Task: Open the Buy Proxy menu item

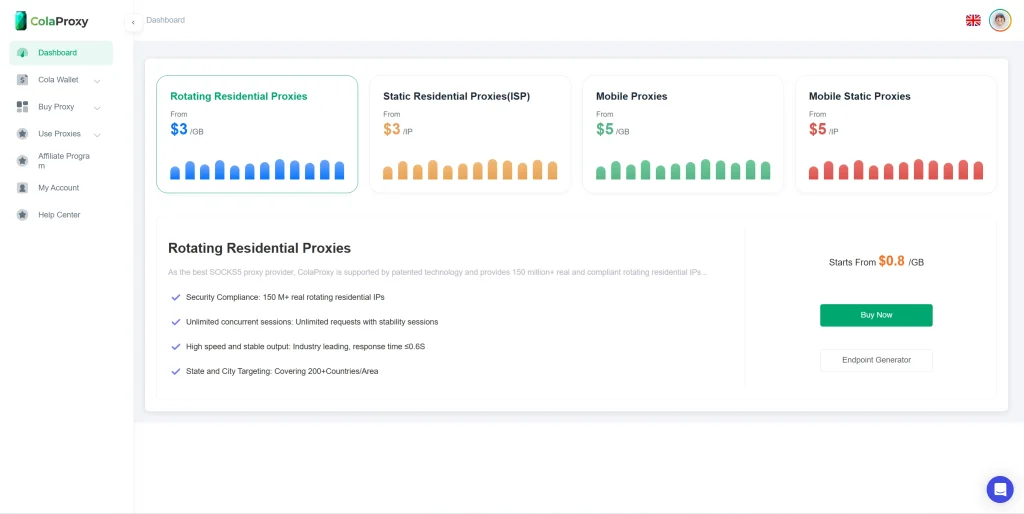Action: [61, 107]
